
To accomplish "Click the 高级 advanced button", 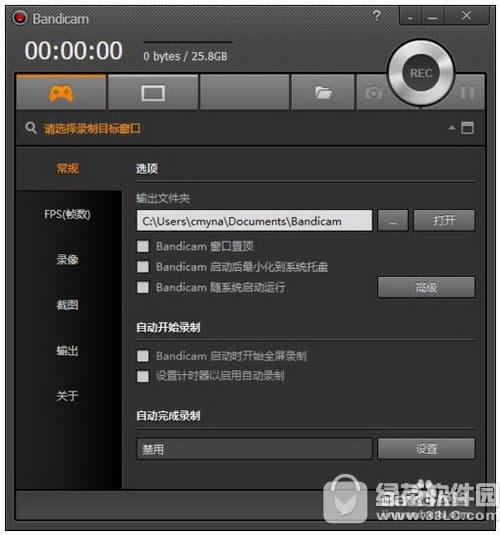I will pos(426,287).
